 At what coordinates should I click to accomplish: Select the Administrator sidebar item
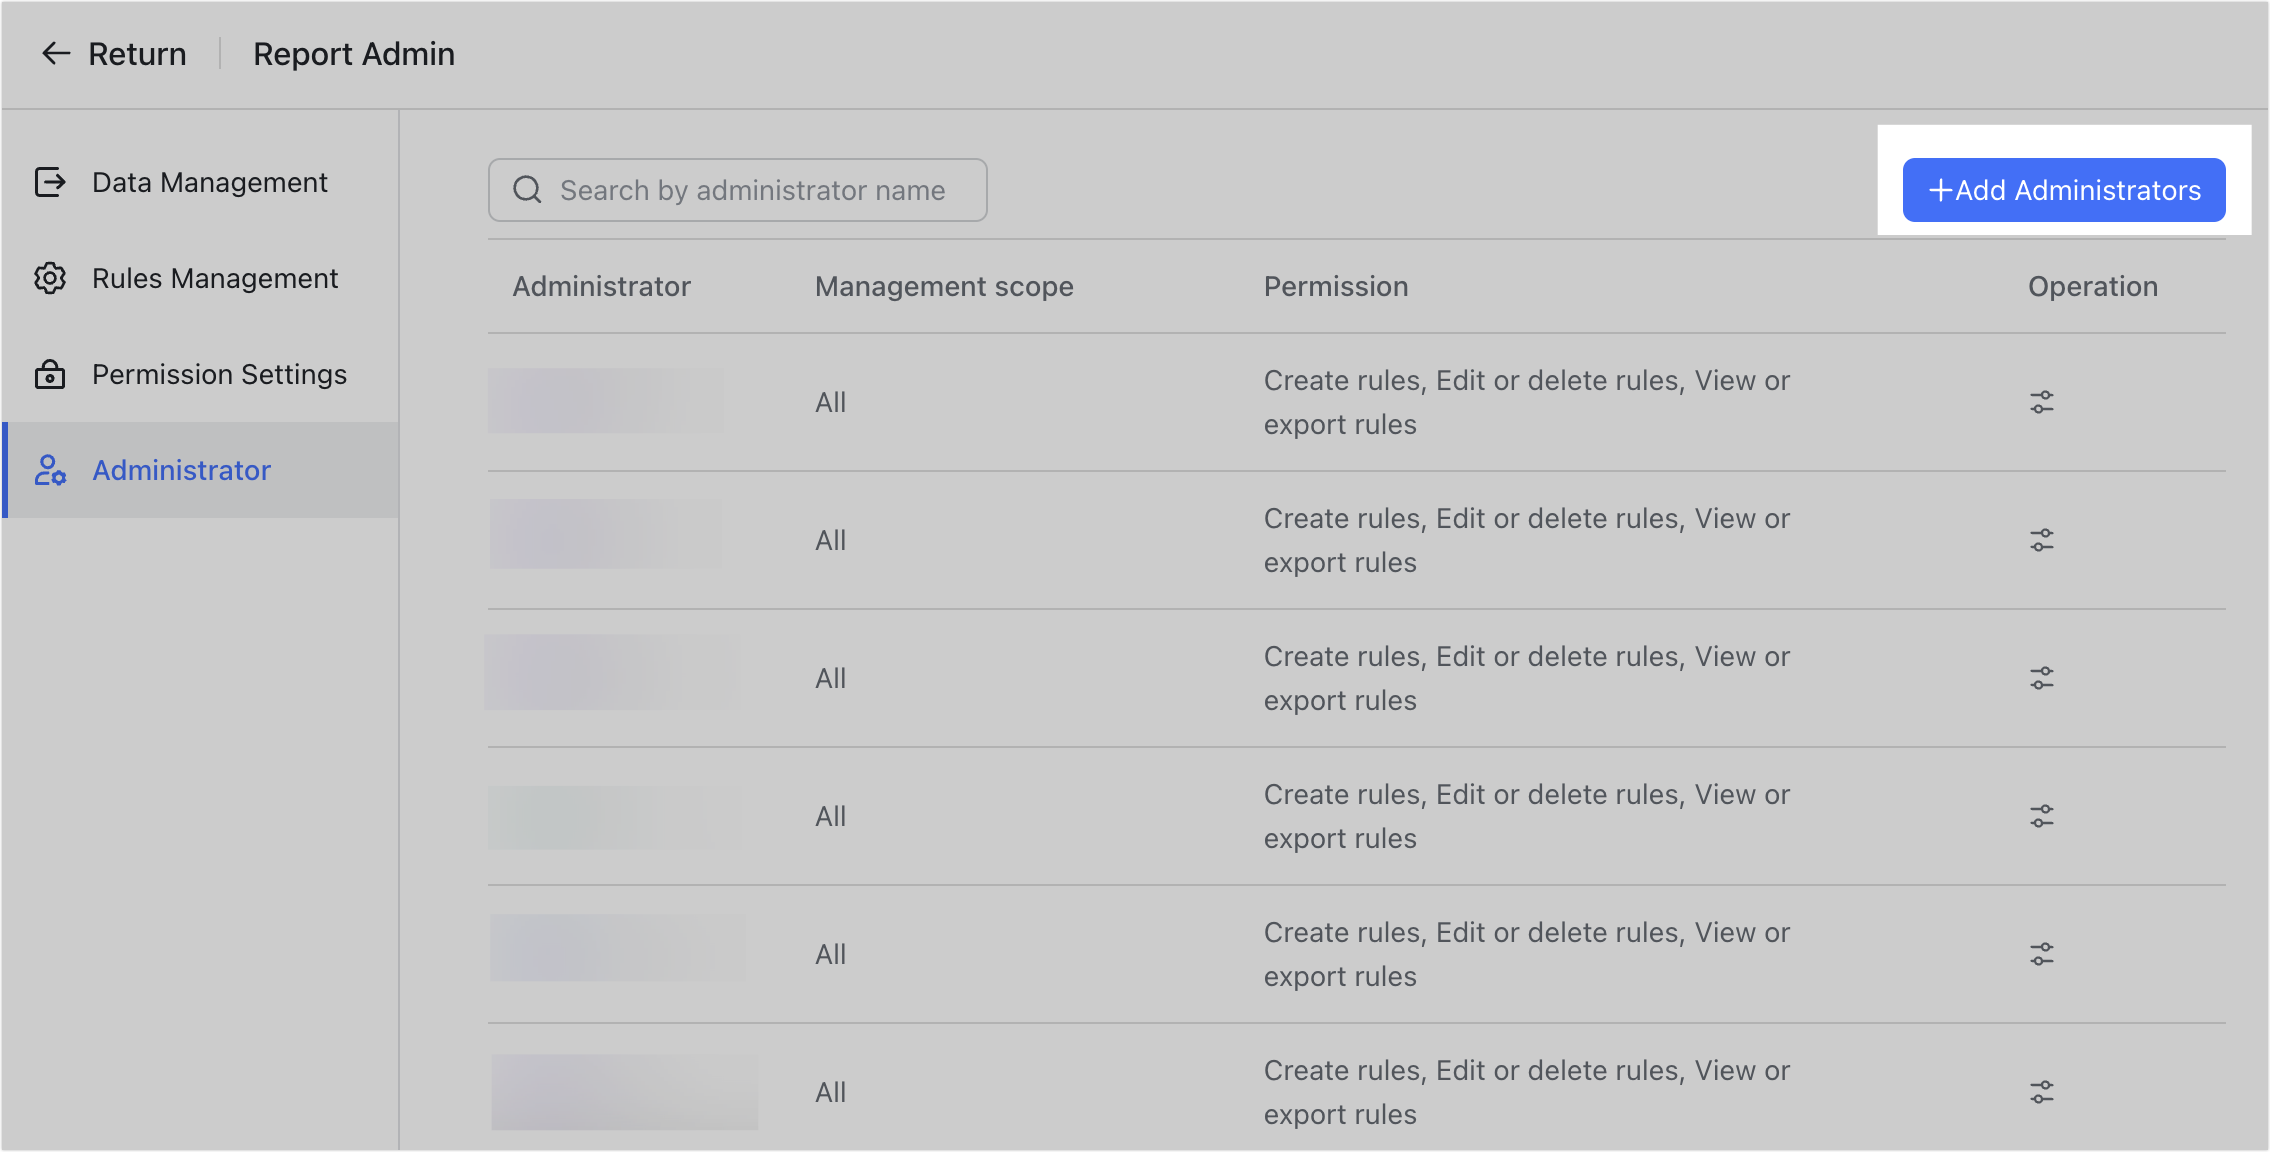point(200,470)
